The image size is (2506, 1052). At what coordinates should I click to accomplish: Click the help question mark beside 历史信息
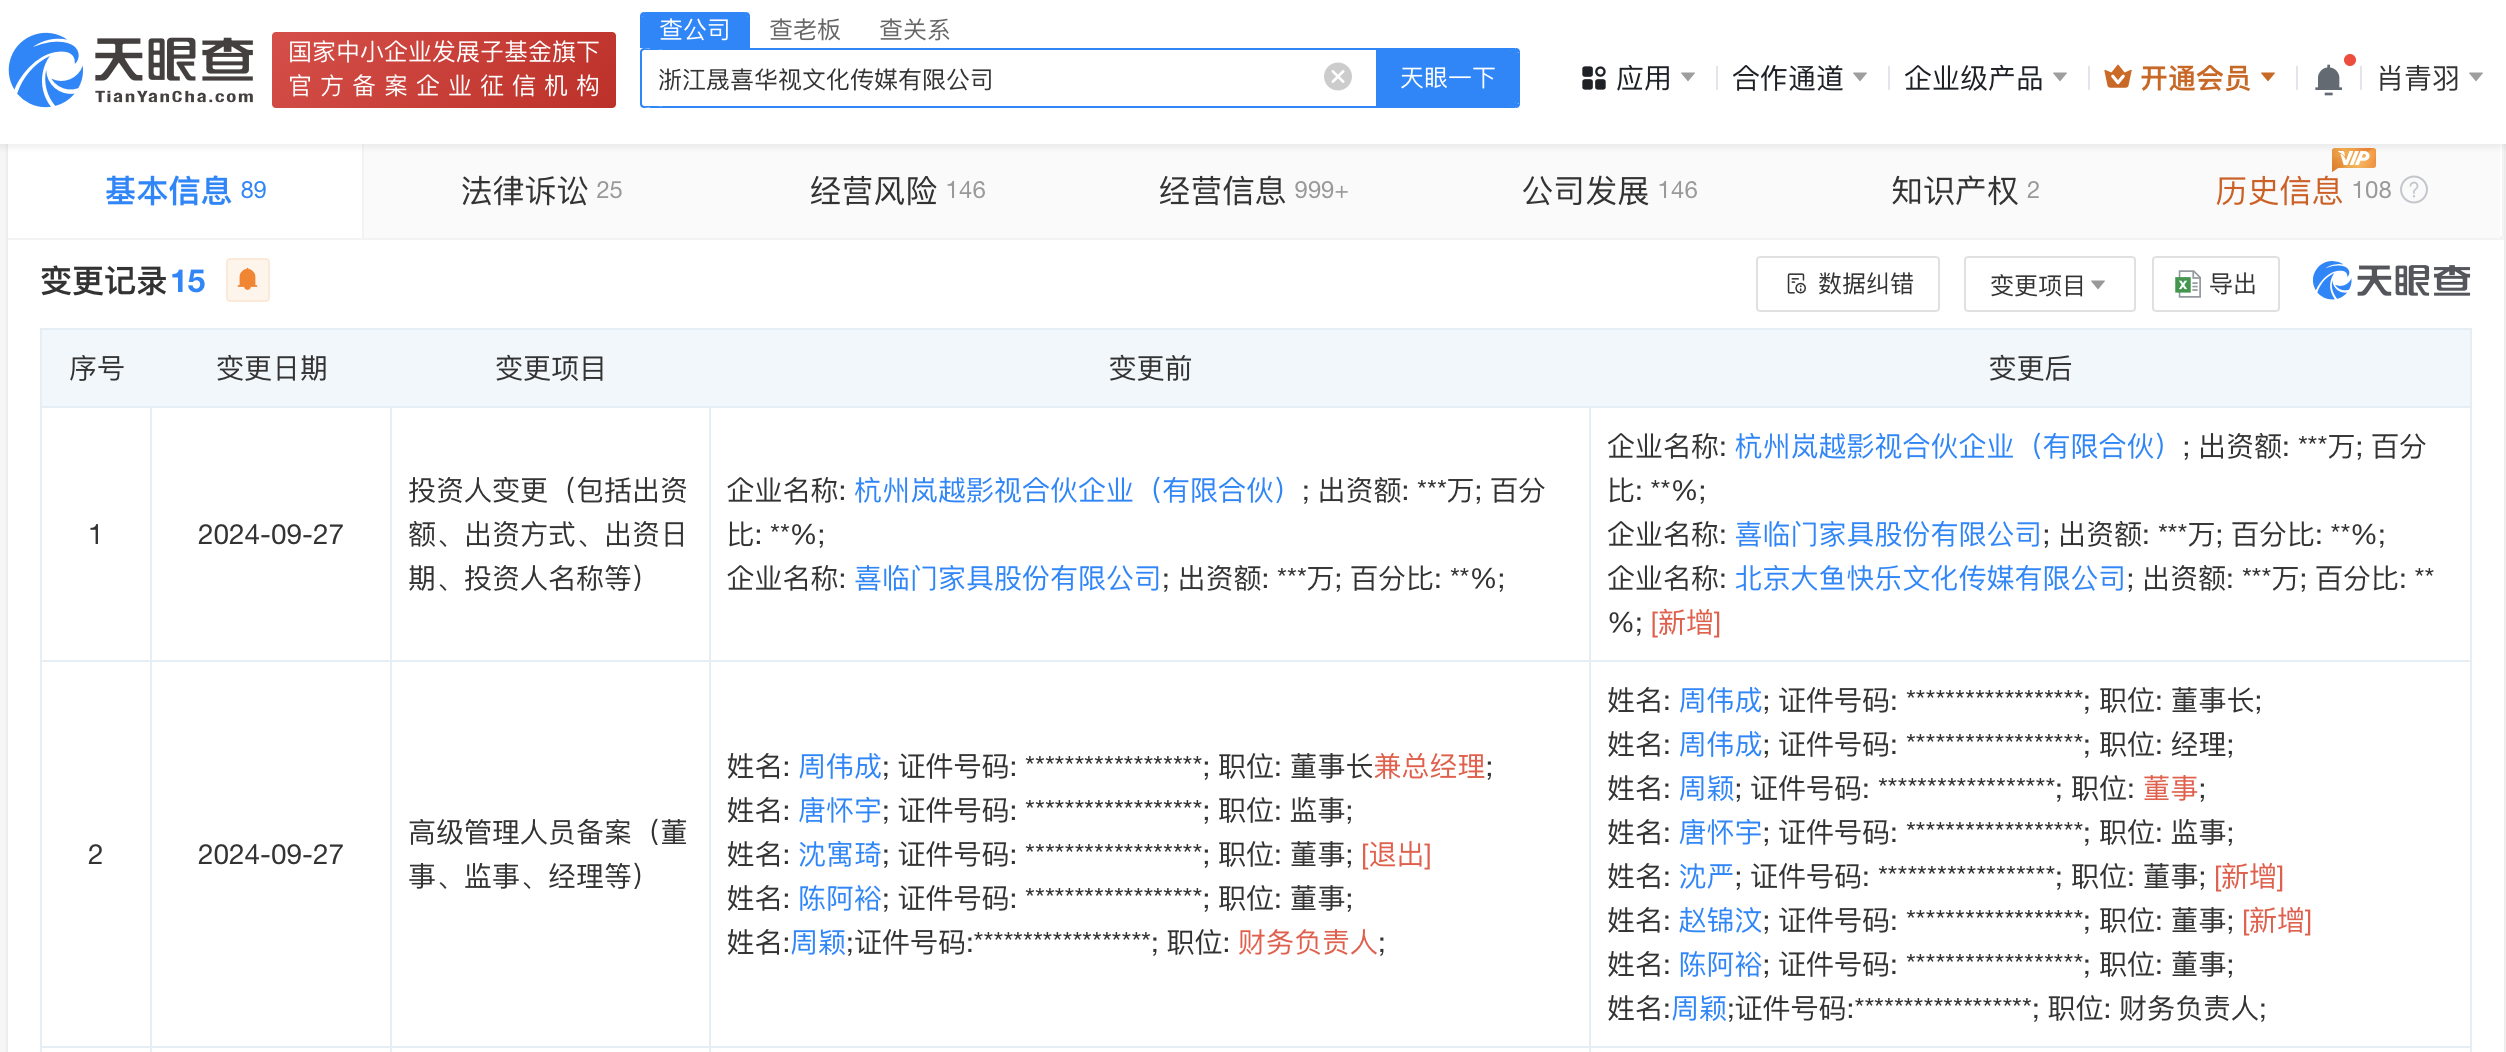tap(2414, 190)
